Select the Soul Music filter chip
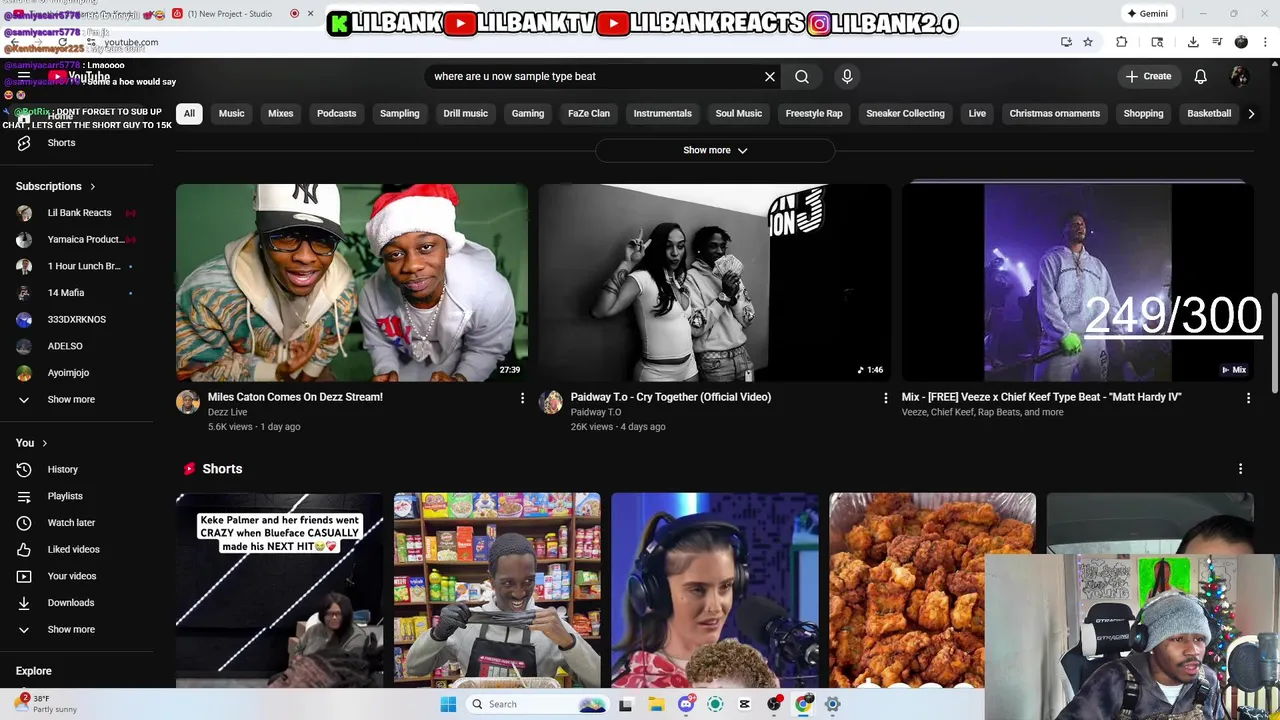Viewport: 1280px width, 720px height. click(x=739, y=113)
